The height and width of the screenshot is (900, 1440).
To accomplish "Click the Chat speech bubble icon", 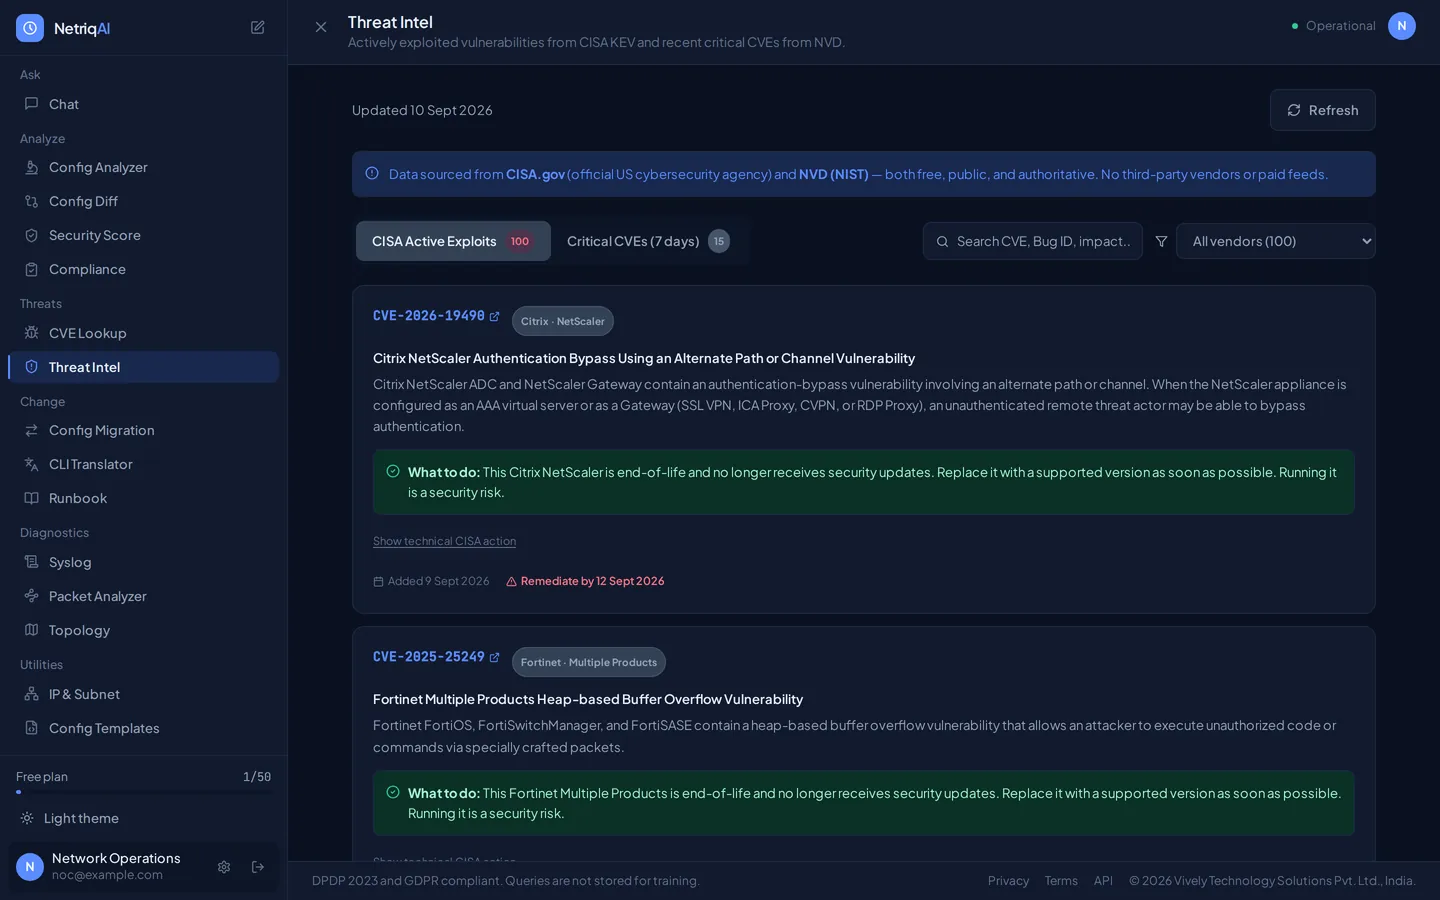I will click(31, 103).
